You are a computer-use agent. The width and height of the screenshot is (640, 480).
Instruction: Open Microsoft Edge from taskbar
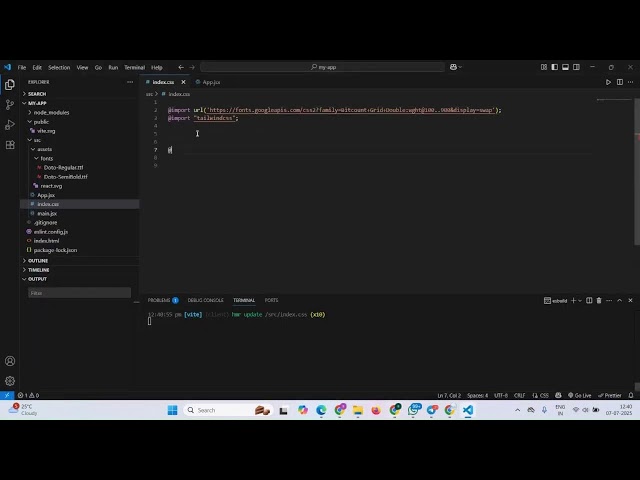pyautogui.click(x=321, y=410)
